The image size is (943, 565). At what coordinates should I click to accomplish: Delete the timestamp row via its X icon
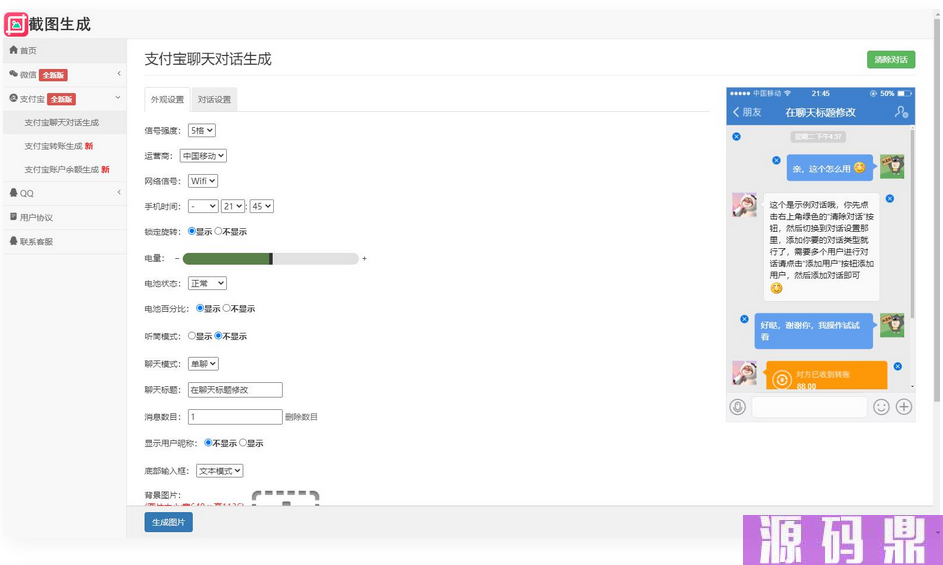pyautogui.click(x=736, y=137)
